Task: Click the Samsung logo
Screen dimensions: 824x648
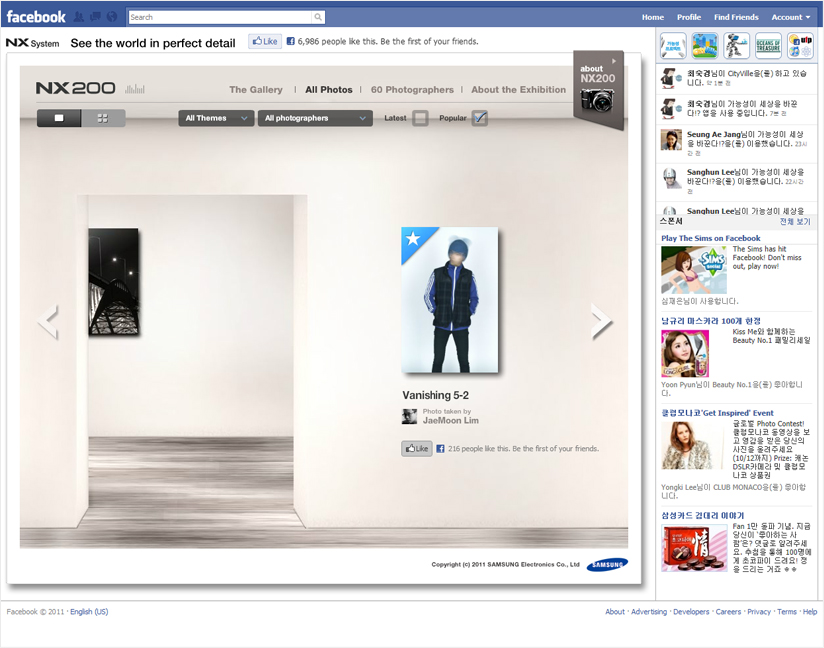Action: tap(607, 564)
